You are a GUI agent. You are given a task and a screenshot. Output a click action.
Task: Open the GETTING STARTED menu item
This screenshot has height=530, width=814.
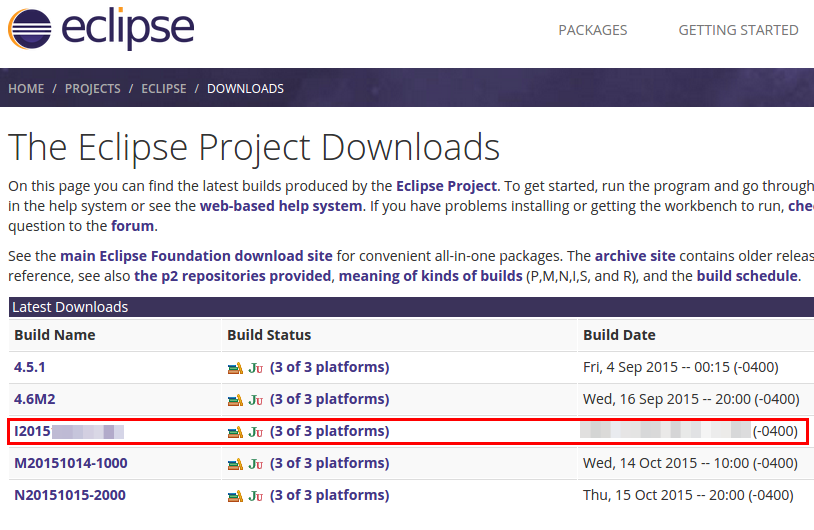pos(738,30)
